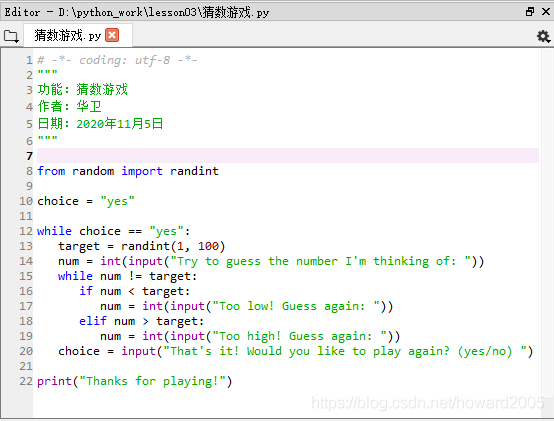554x421 pixels.
Task: Click line number 7 in the gutter
Action: pos(29,156)
